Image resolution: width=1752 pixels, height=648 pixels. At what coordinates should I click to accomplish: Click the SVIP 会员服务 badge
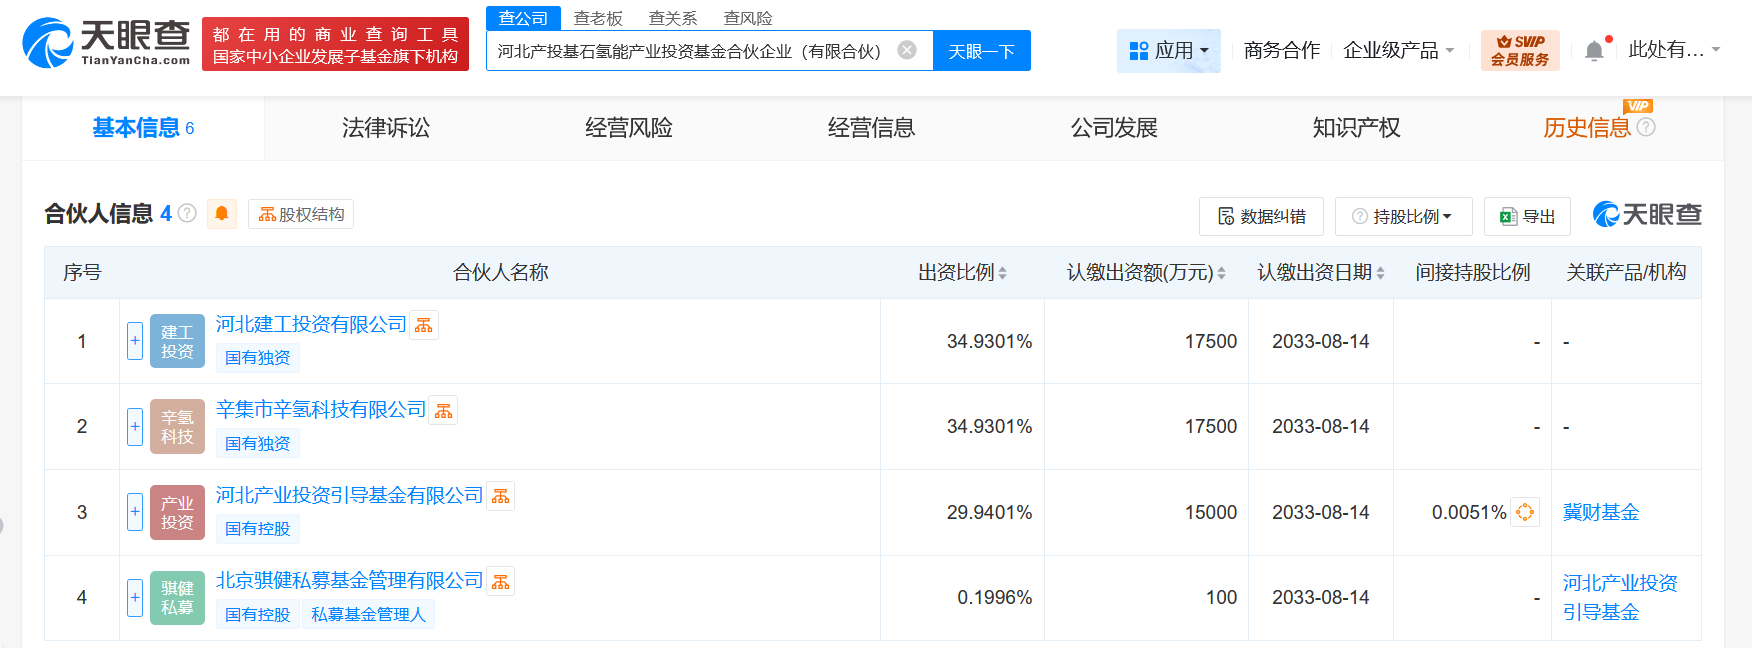click(x=1519, y=50)
